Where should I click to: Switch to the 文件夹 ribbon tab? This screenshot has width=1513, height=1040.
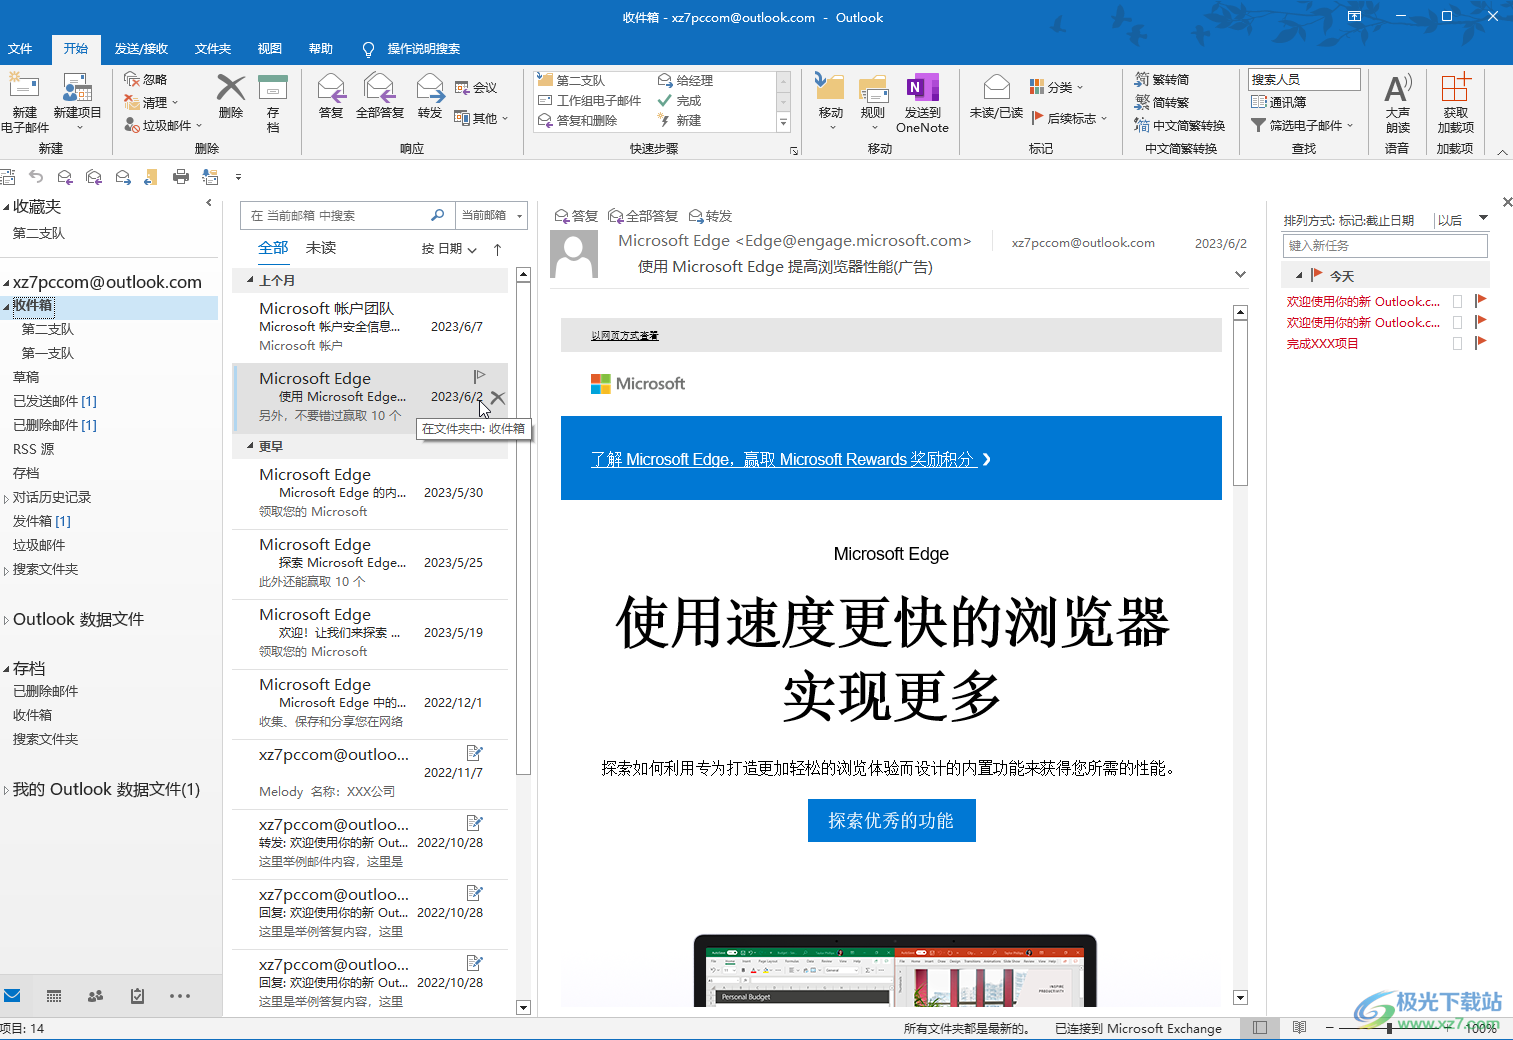pyautogui.click(x=213, y=48)
